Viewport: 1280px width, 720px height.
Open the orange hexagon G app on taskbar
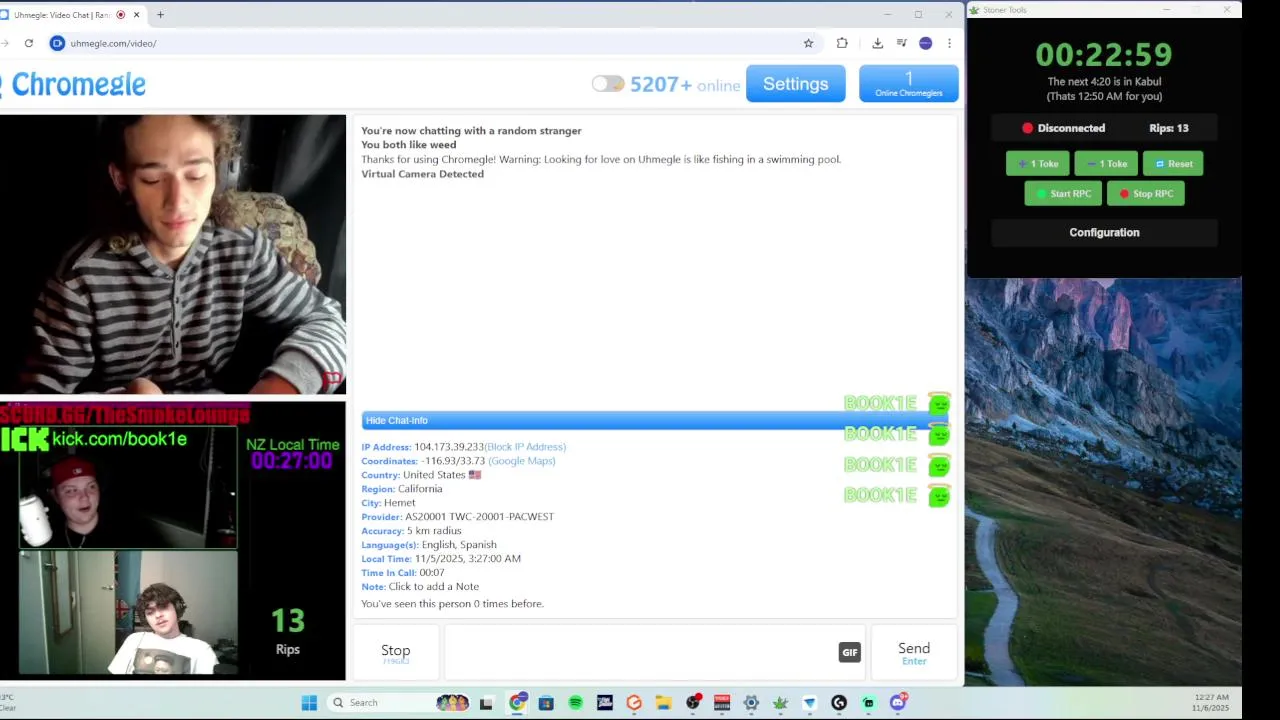click(x=634, y=703)
